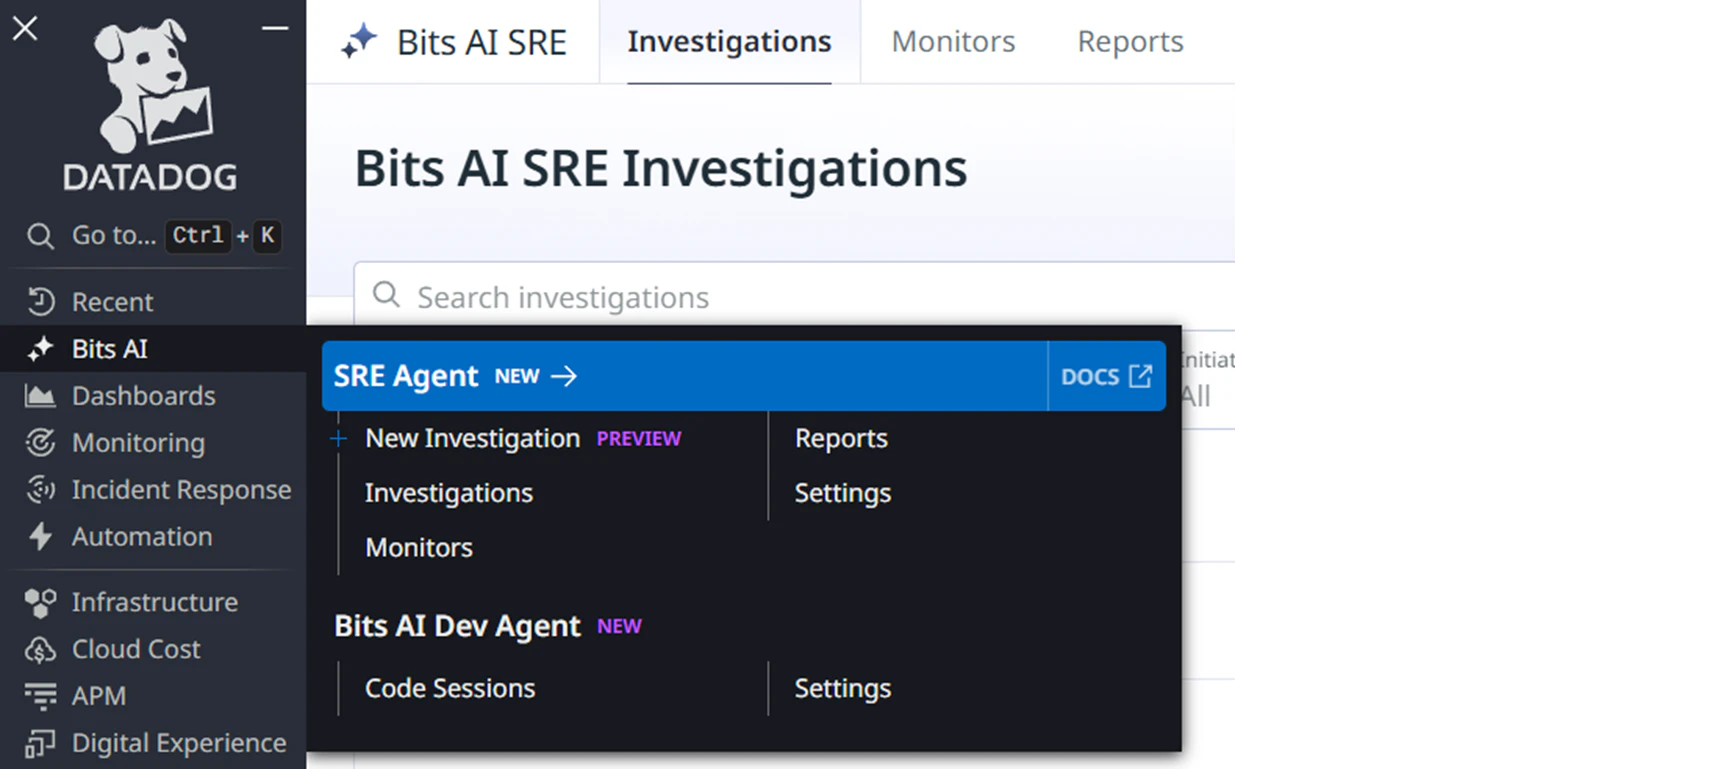
Task: Open SRE Agent Settings in flyout
Action: tap(843, 493)
